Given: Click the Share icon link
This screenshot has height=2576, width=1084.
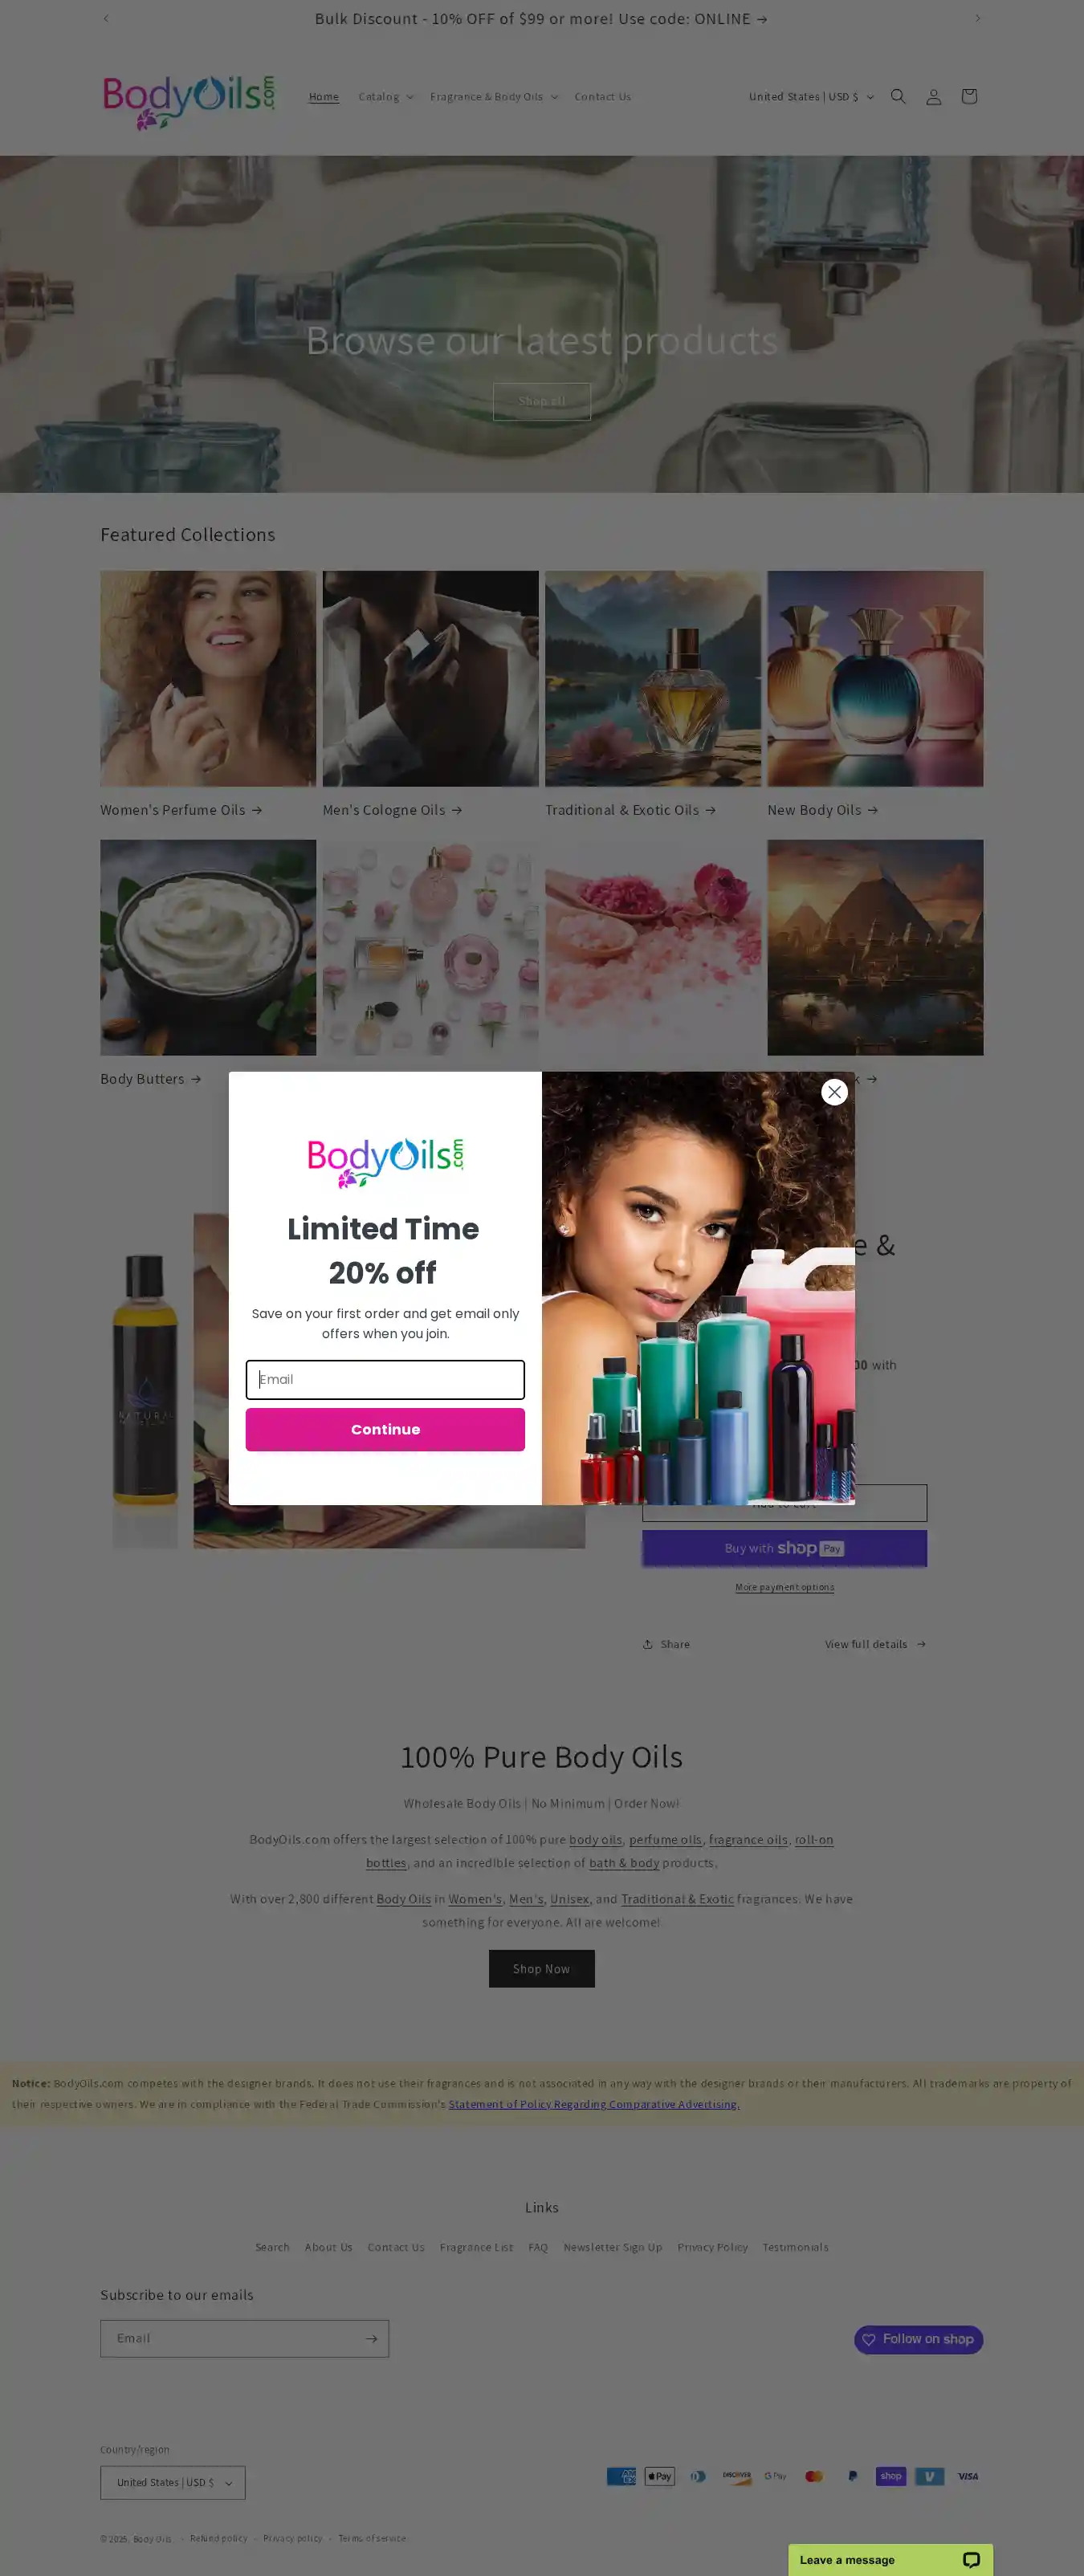Looking at the screenshot, I should coord(666,1644).
